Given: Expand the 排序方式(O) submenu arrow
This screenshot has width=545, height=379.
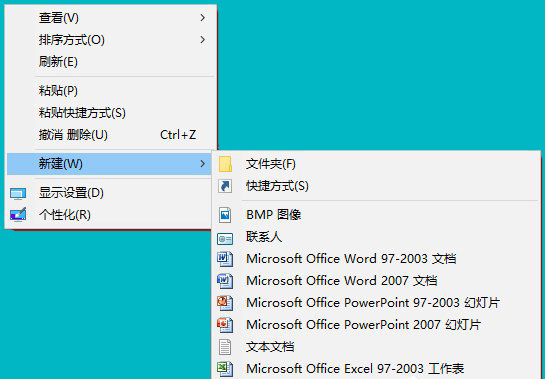Looking at the screenshot, I should [203, 40].
